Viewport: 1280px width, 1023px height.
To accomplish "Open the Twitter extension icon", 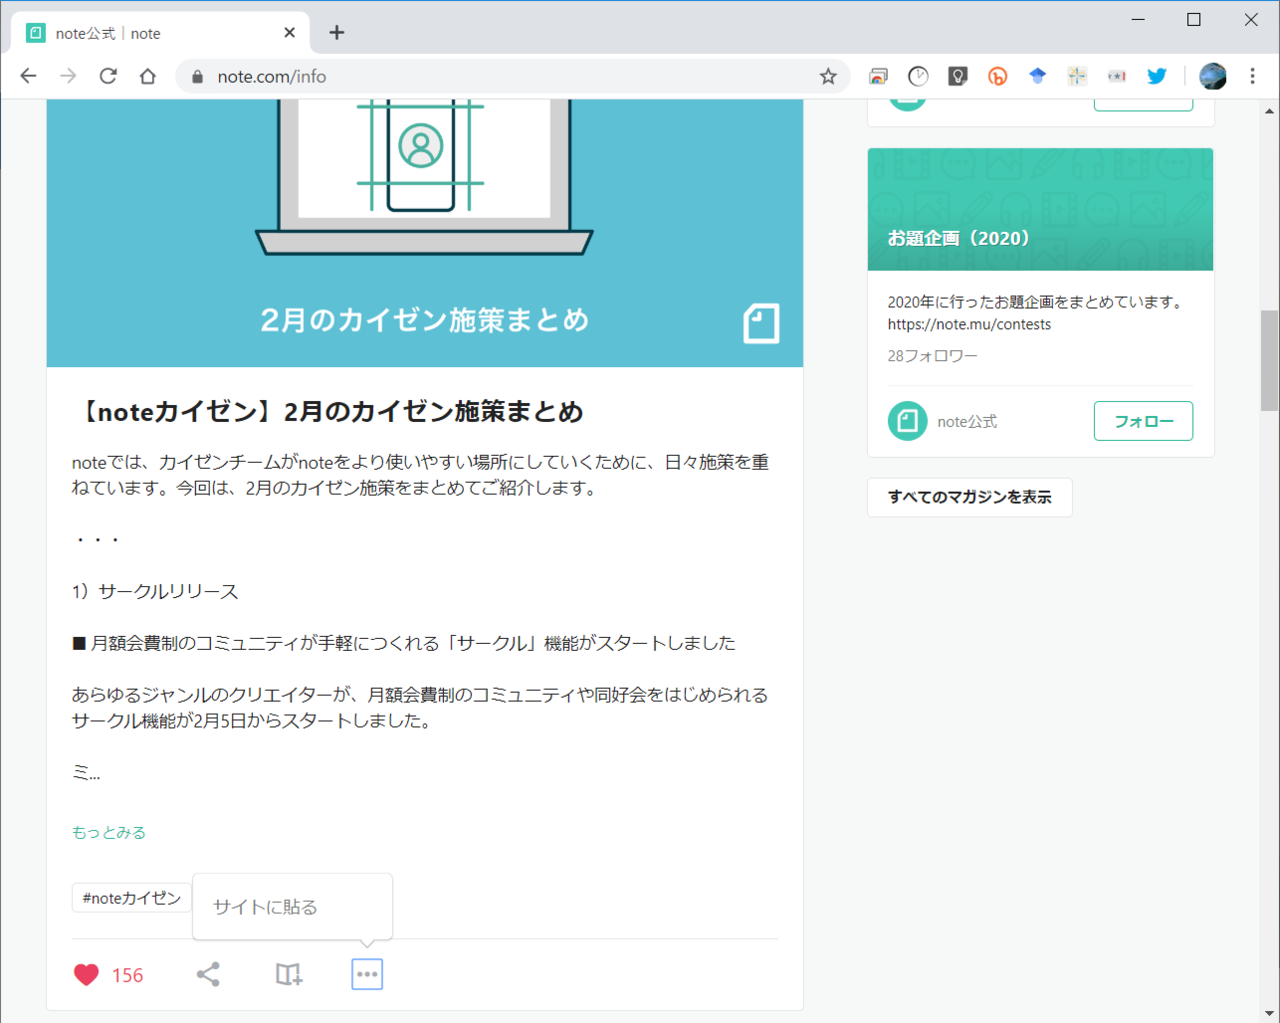I will coord(1157,76).
